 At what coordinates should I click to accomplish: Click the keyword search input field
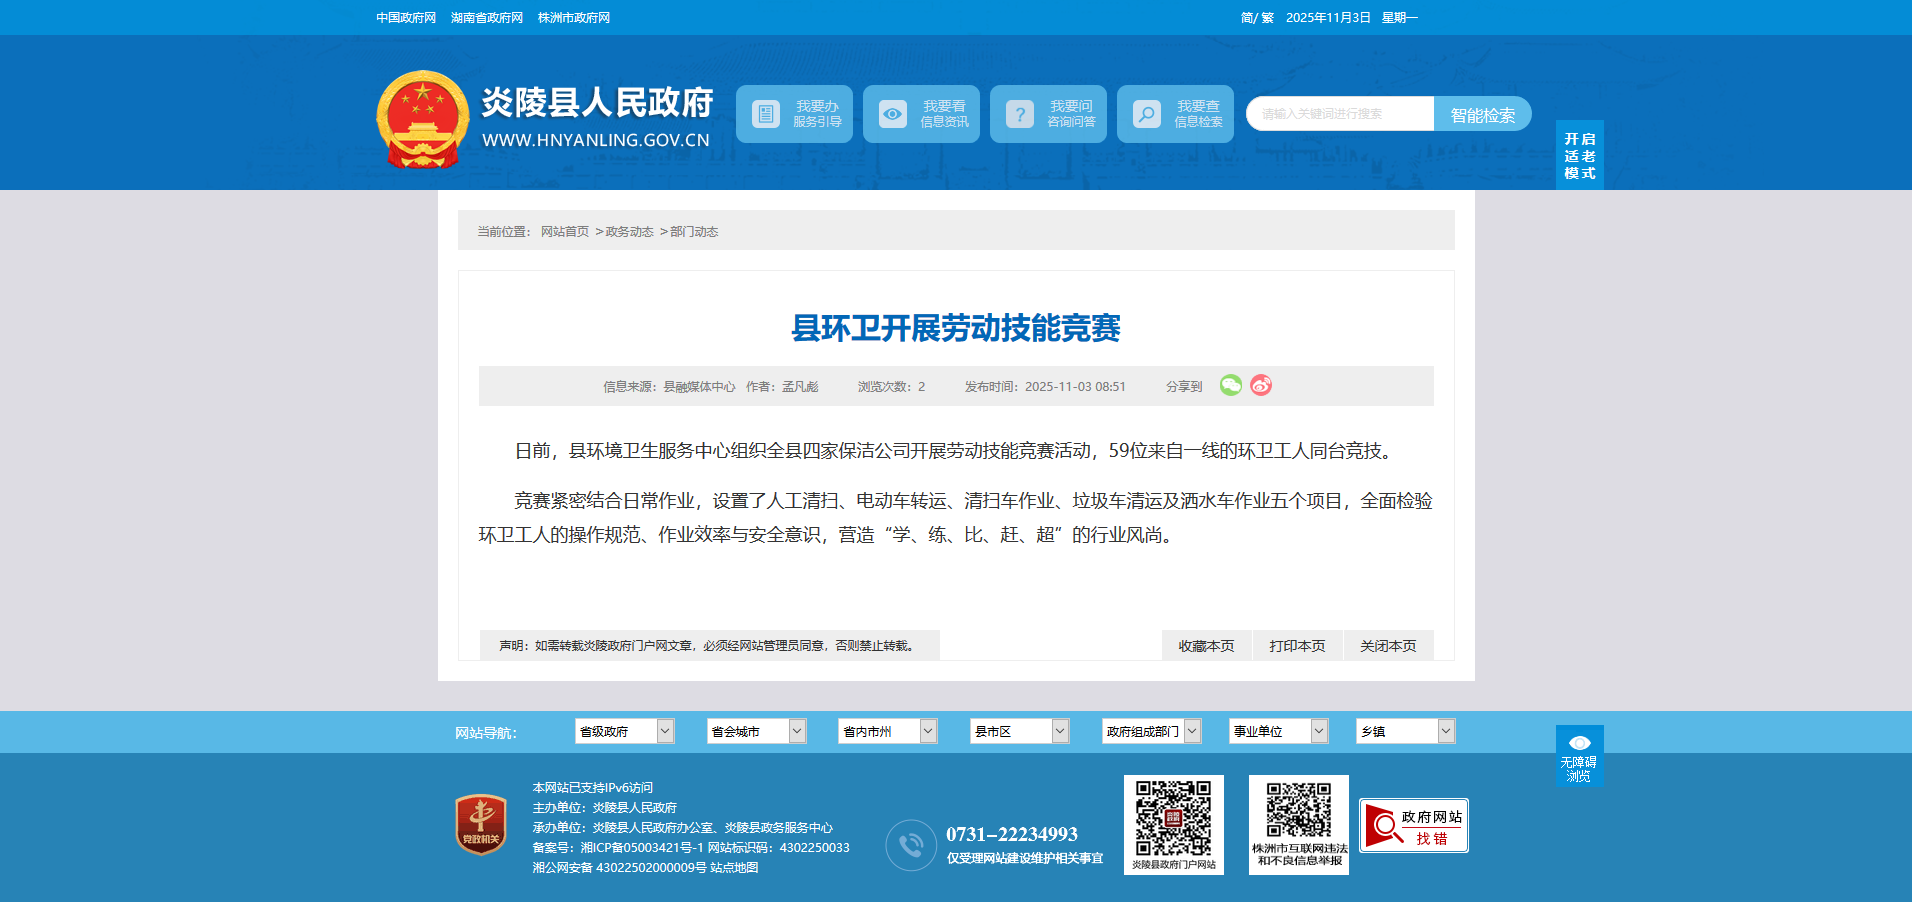(1340, 115)
